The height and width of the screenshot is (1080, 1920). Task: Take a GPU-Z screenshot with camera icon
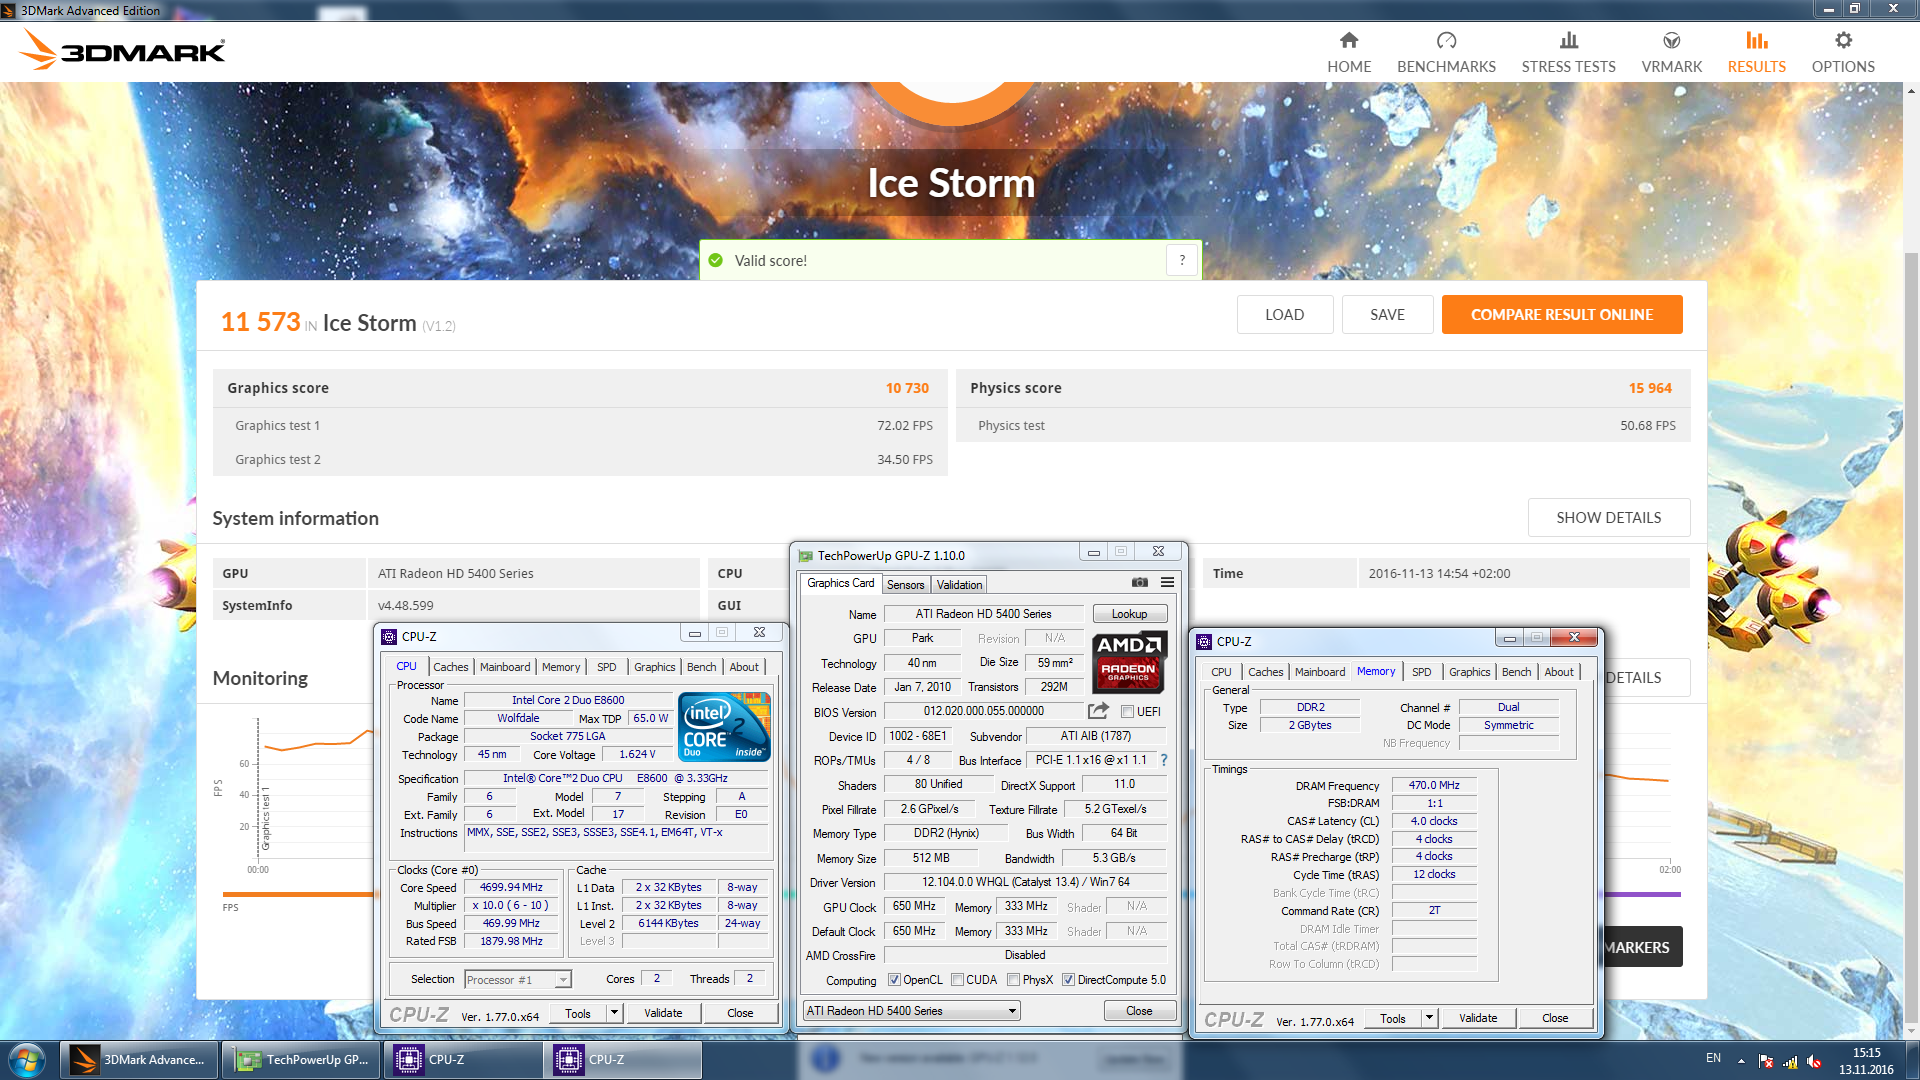coord(1139,582)
